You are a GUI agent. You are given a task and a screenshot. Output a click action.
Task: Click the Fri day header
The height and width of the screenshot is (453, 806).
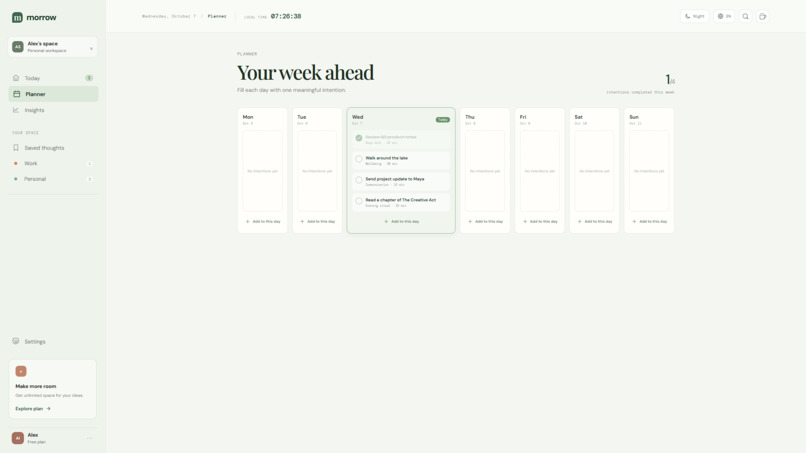pos(523,119)
